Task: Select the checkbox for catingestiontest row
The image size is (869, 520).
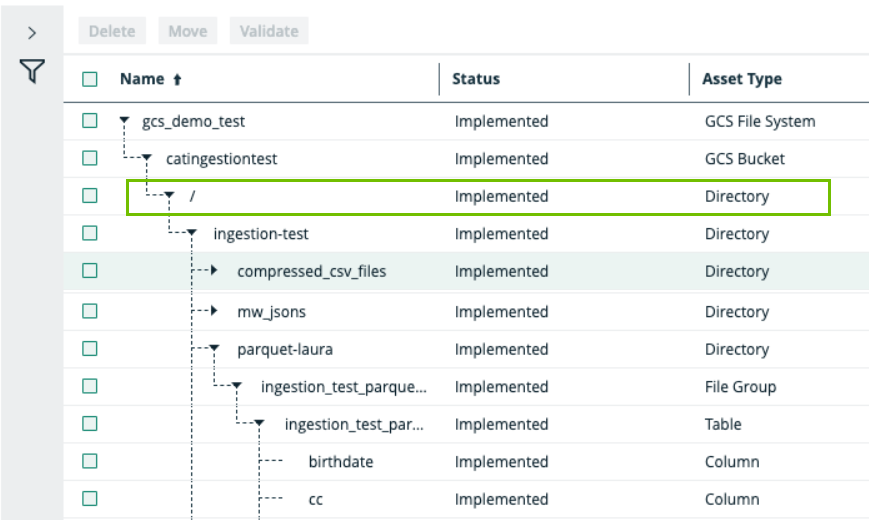Action: (90, 158)
